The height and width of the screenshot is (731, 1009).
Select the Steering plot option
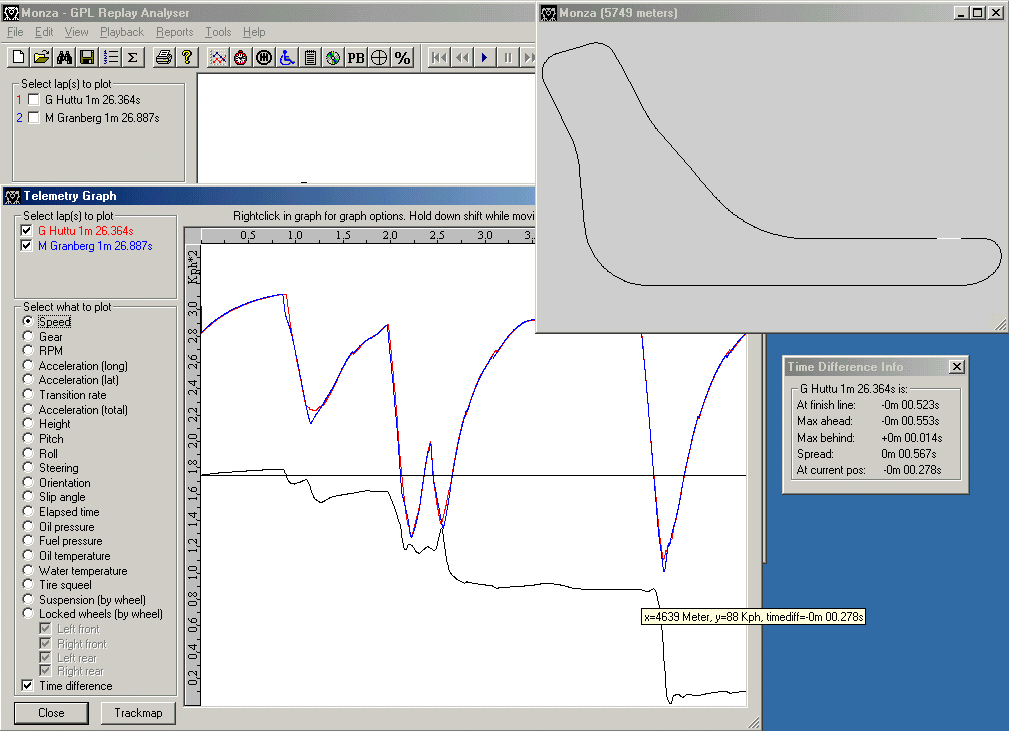[27, 468]
